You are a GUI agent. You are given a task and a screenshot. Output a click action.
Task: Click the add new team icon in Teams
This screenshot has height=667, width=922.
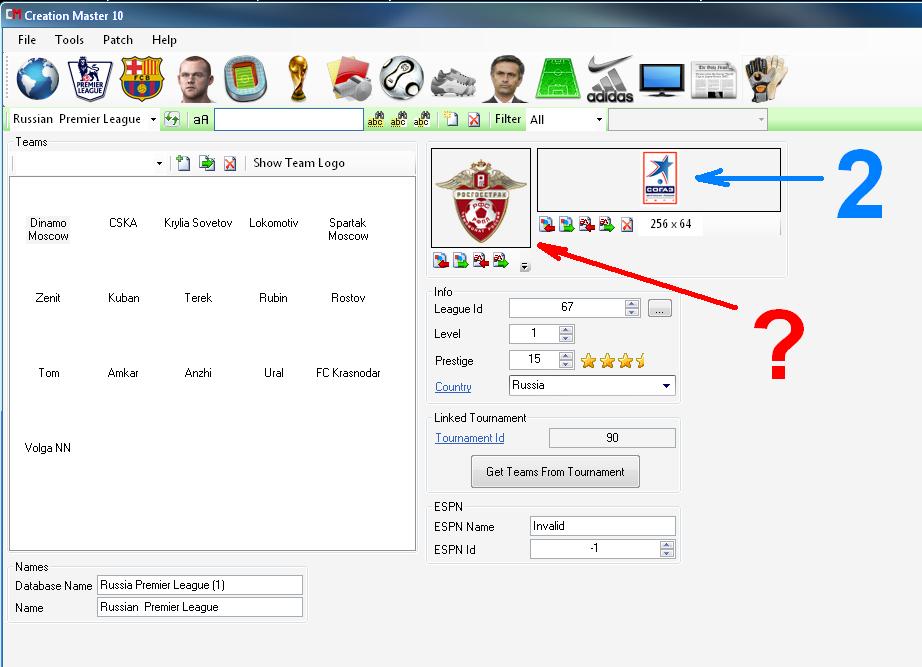(183, 163)
